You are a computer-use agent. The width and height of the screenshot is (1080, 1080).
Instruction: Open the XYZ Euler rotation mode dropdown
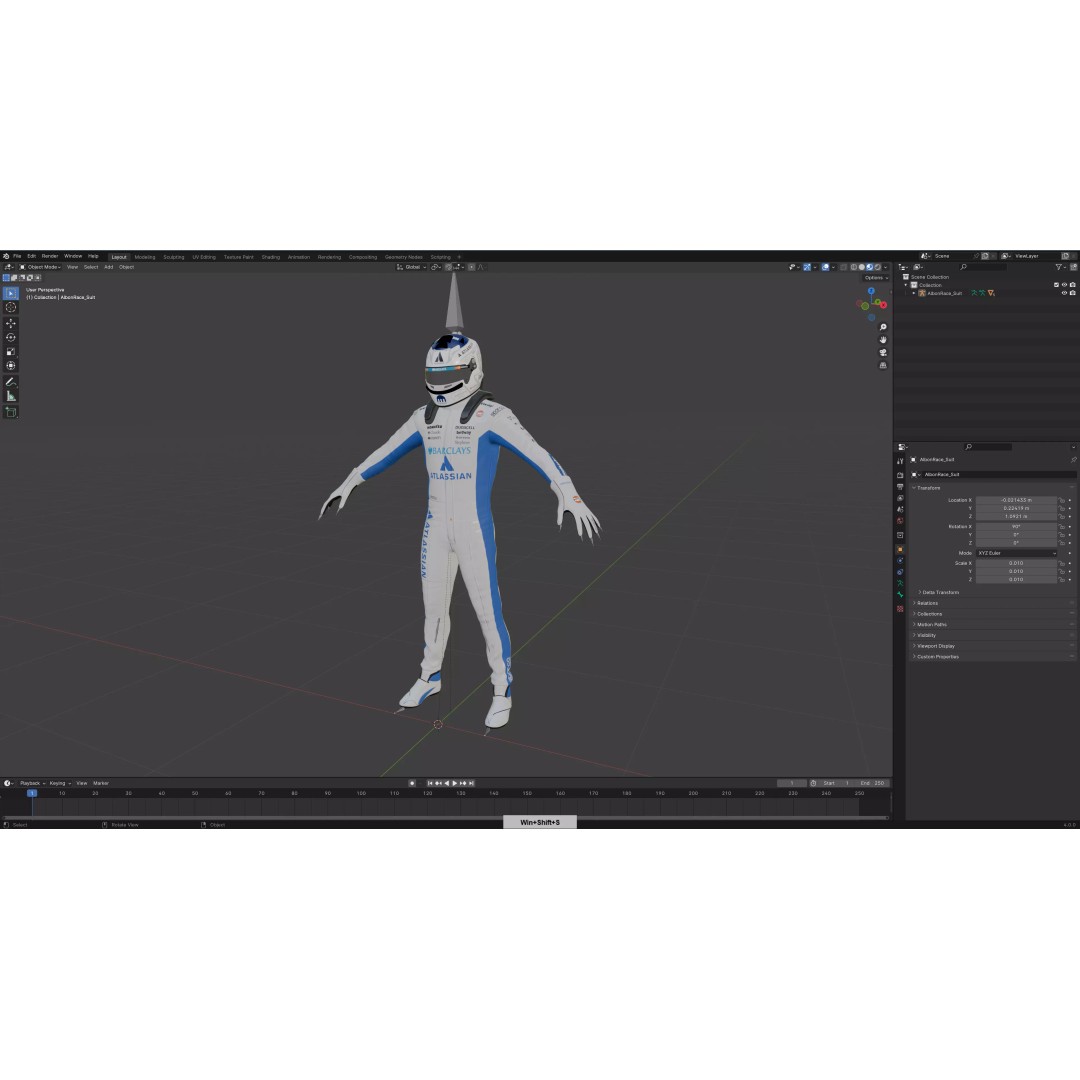point(1017,553)
